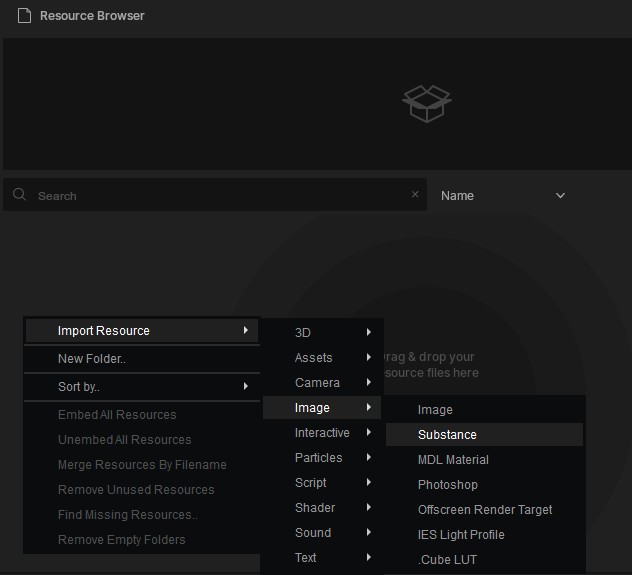Expand the Import Resource submenu
Image resolution: width=632 pixels, height=575 pixels.
[x=140, y=331]
